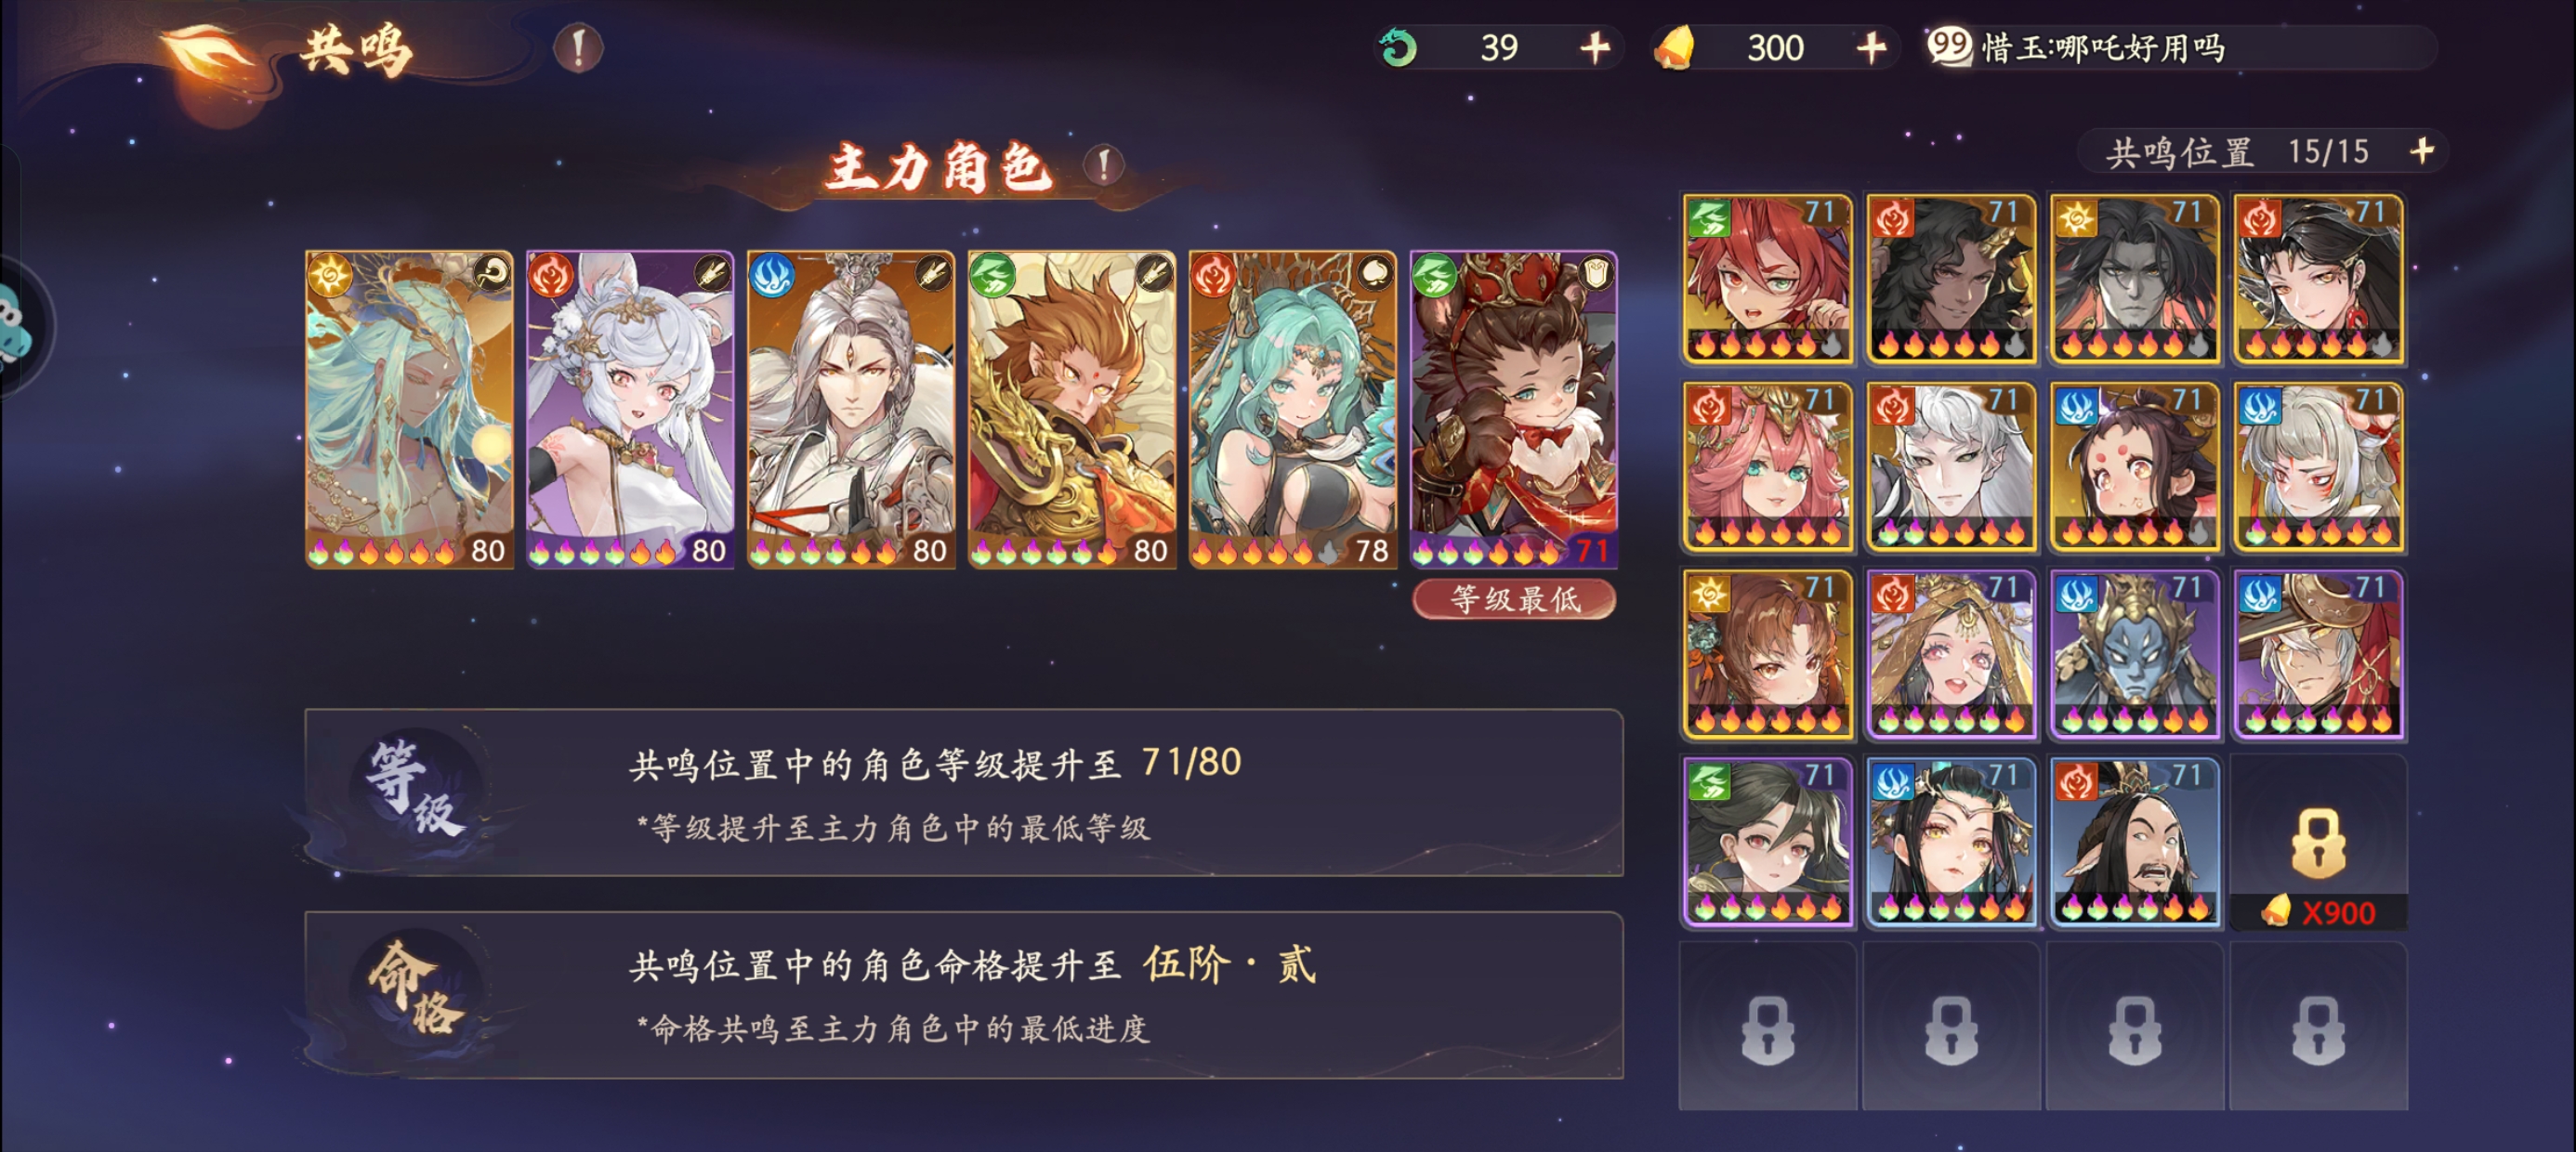Tap the chat bubble 99 icon
Viewport: 2576px width, 1152px height.
tap(1948, 46)
